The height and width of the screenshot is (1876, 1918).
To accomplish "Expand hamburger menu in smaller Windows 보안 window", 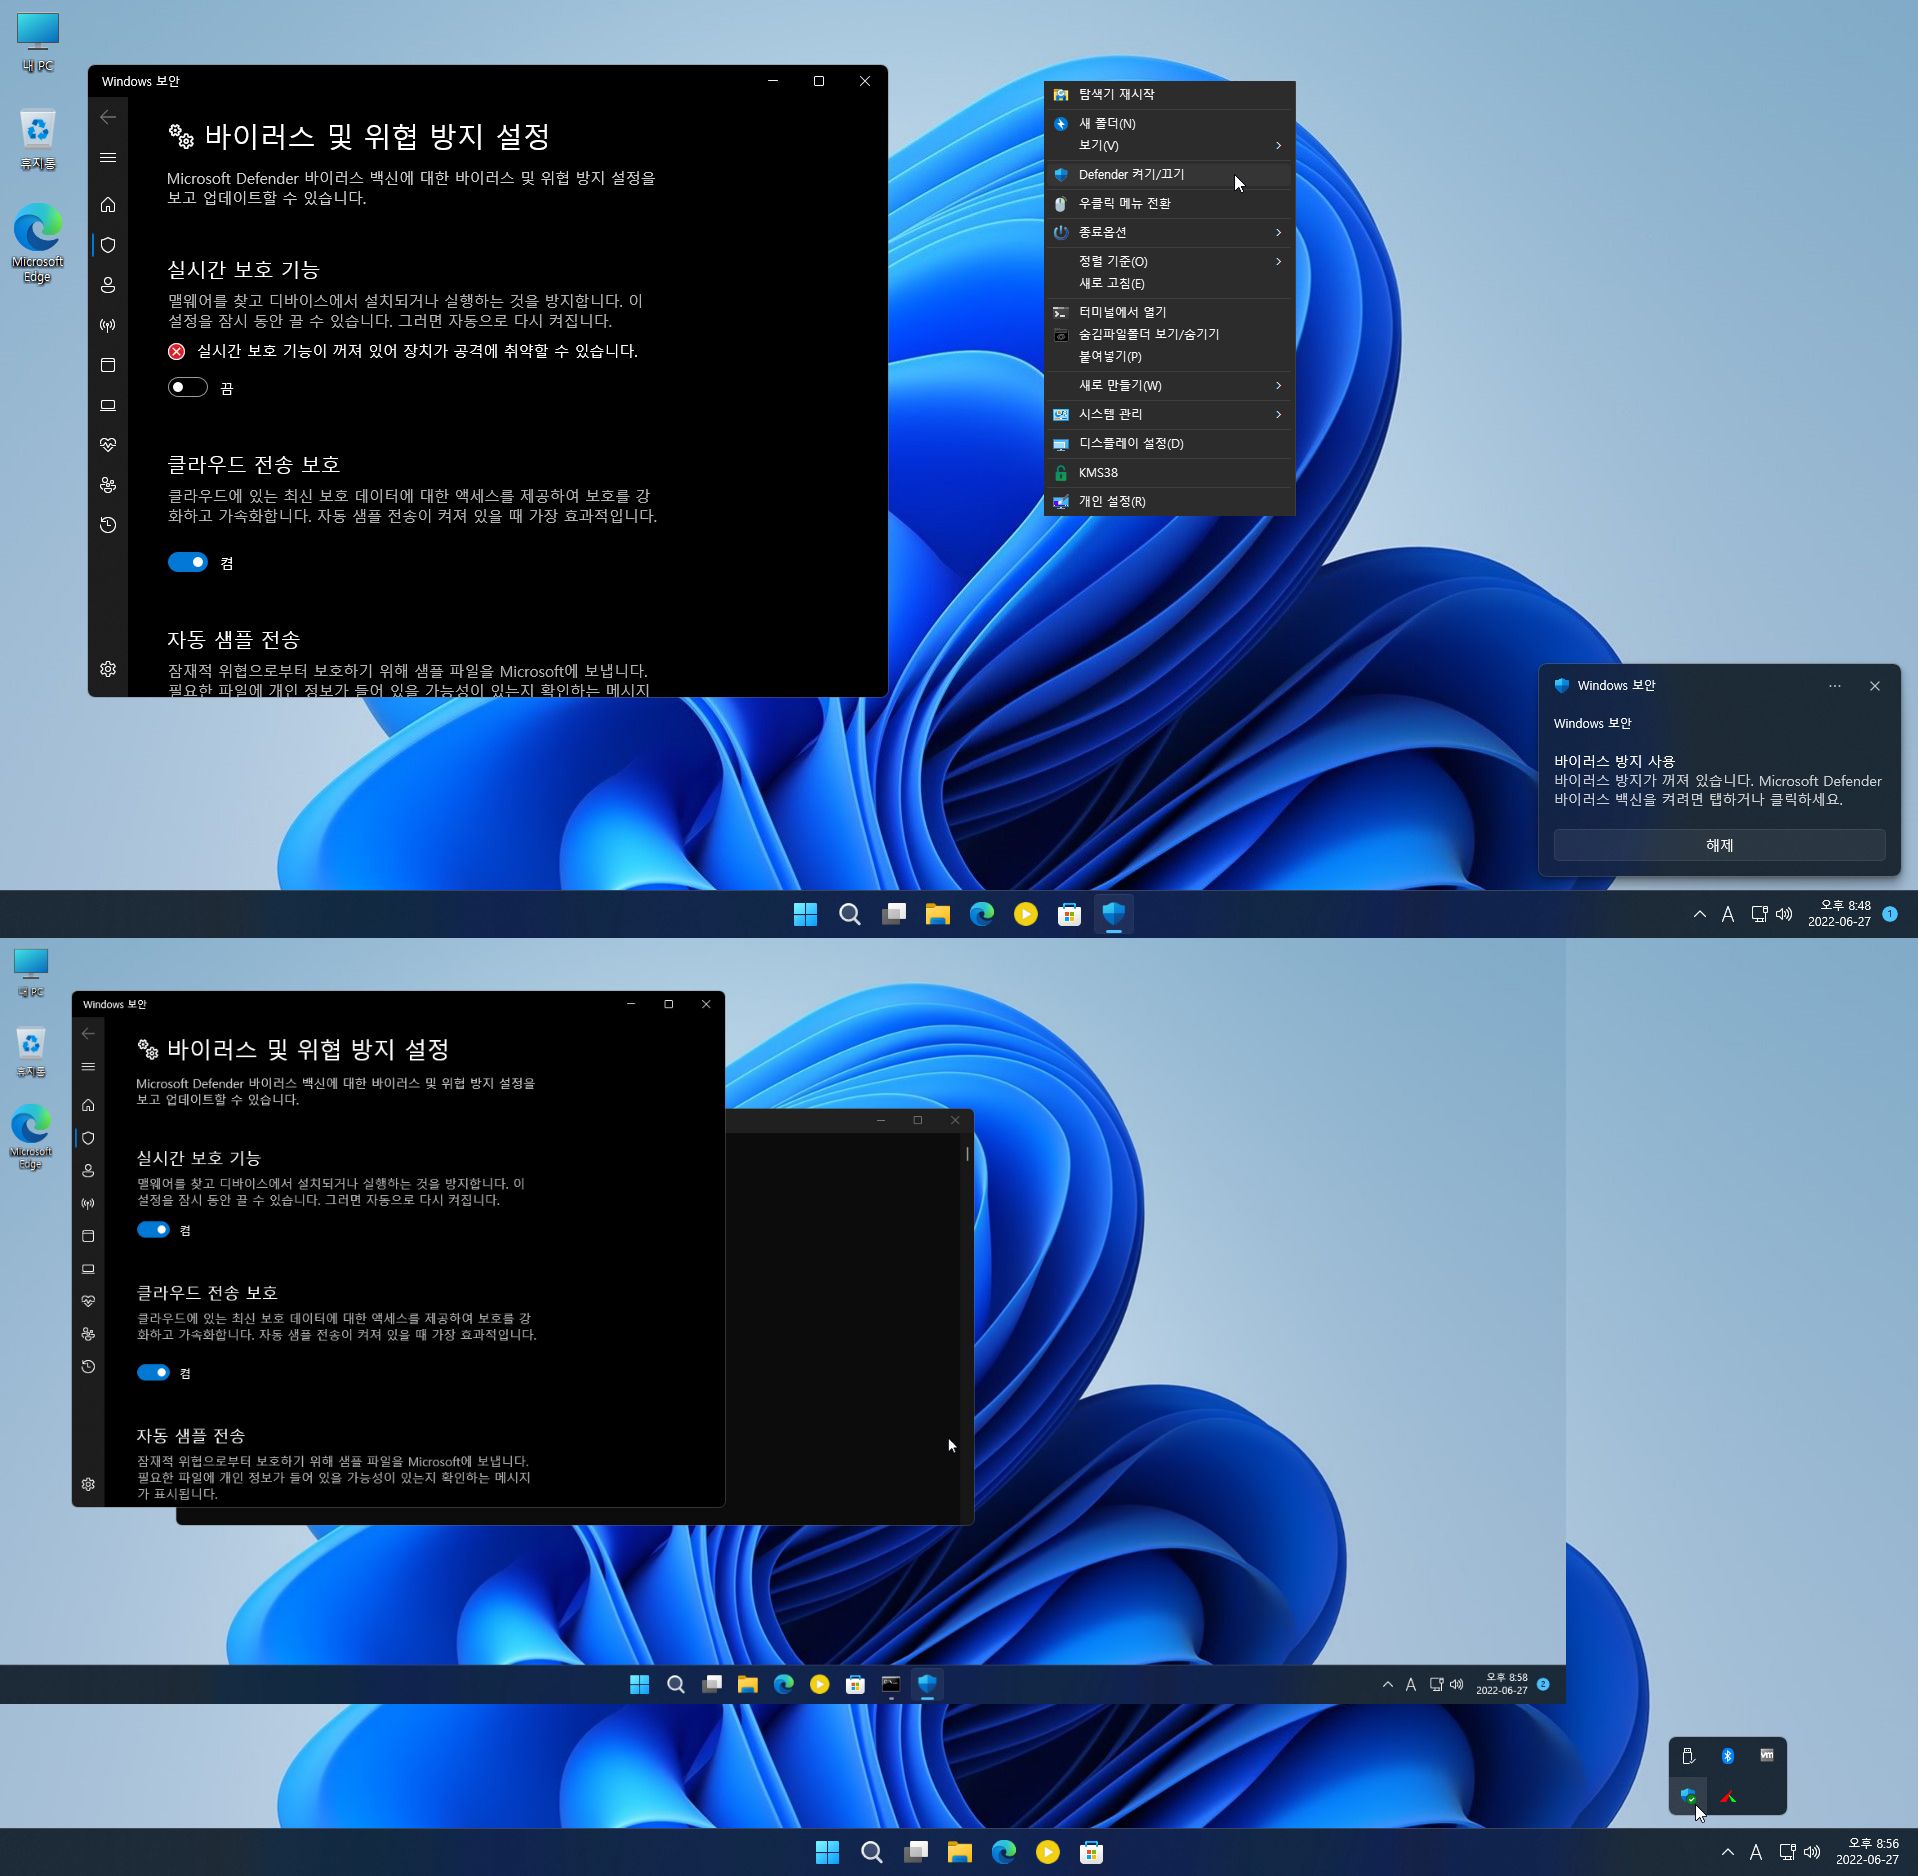I will point(88,1067).
